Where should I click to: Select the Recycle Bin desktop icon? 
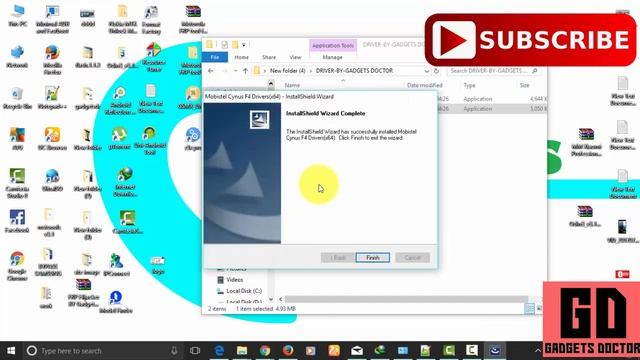tap(17, 98)
